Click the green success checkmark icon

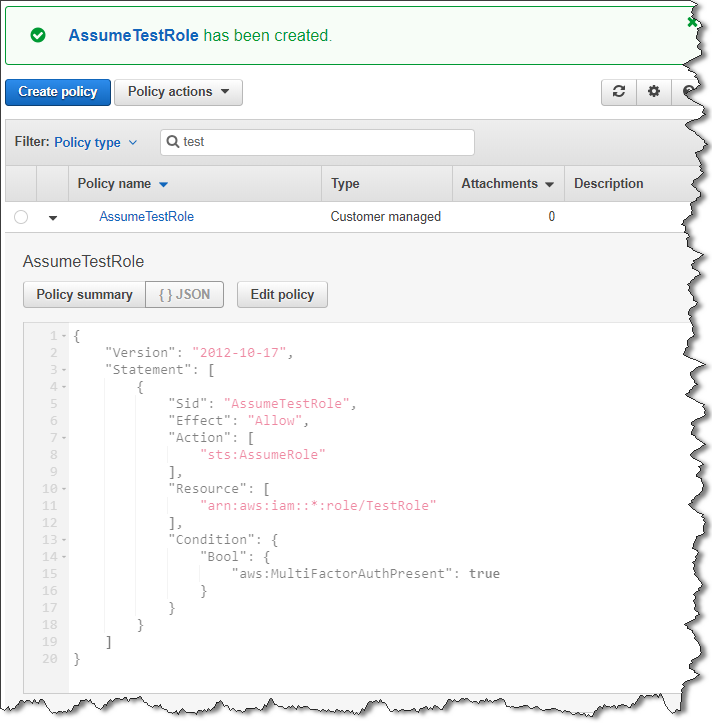38,35
